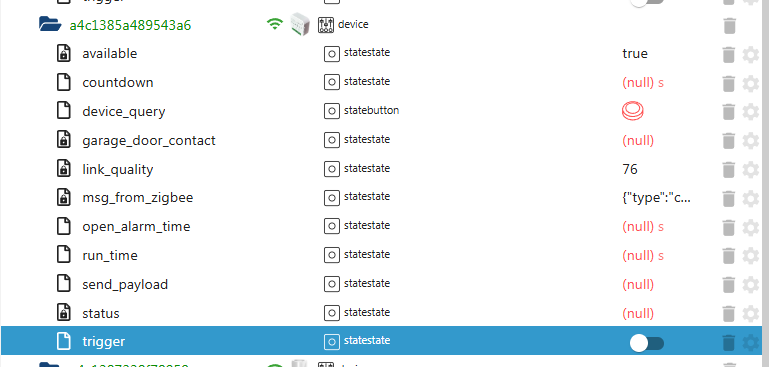Image resolution: width=769 pixels, height=367 pixels.
Task: Click the msg_from_zigbee JSON value
Action: coord(656,198)
